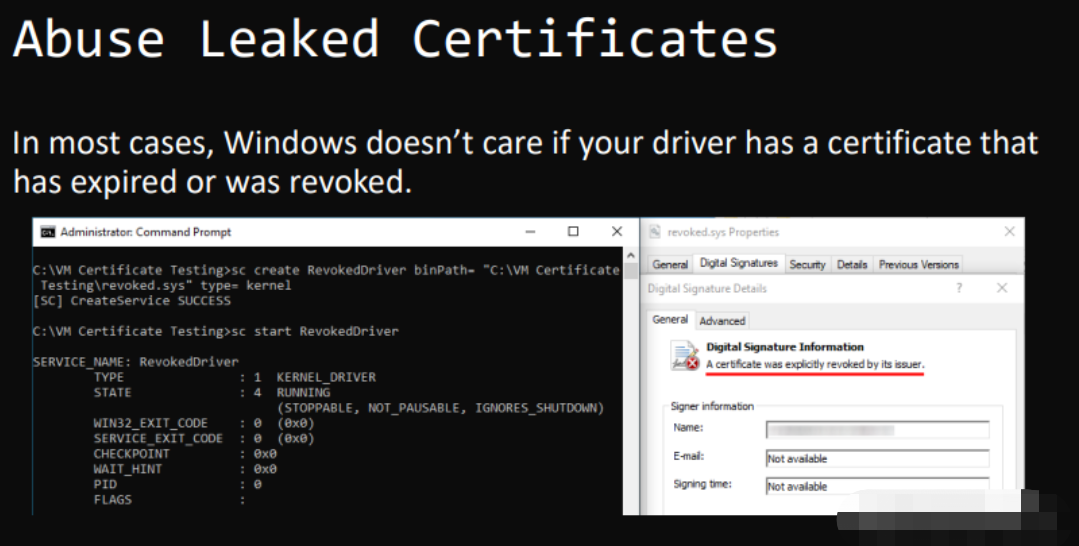Click the revoked.sys Properties file icon
This screenshot has height=546, width=1079.
654,232
